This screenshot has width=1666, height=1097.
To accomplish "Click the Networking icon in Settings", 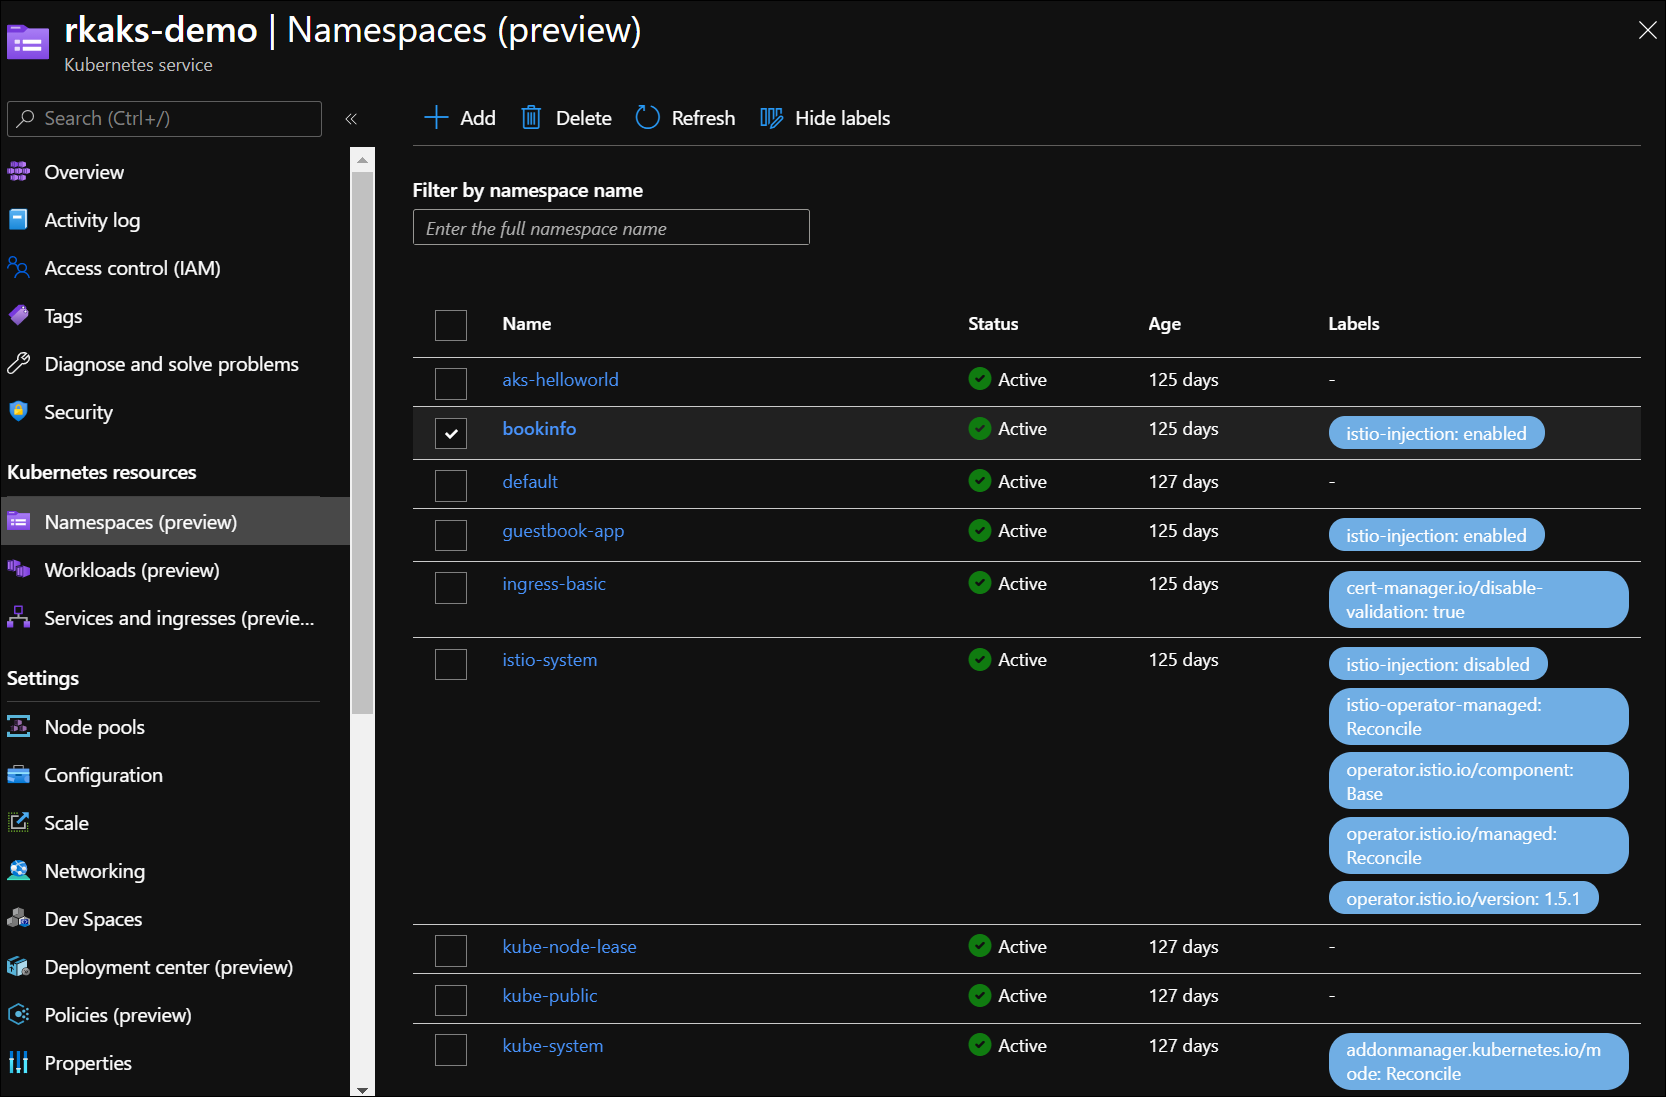I will point(19,871).
